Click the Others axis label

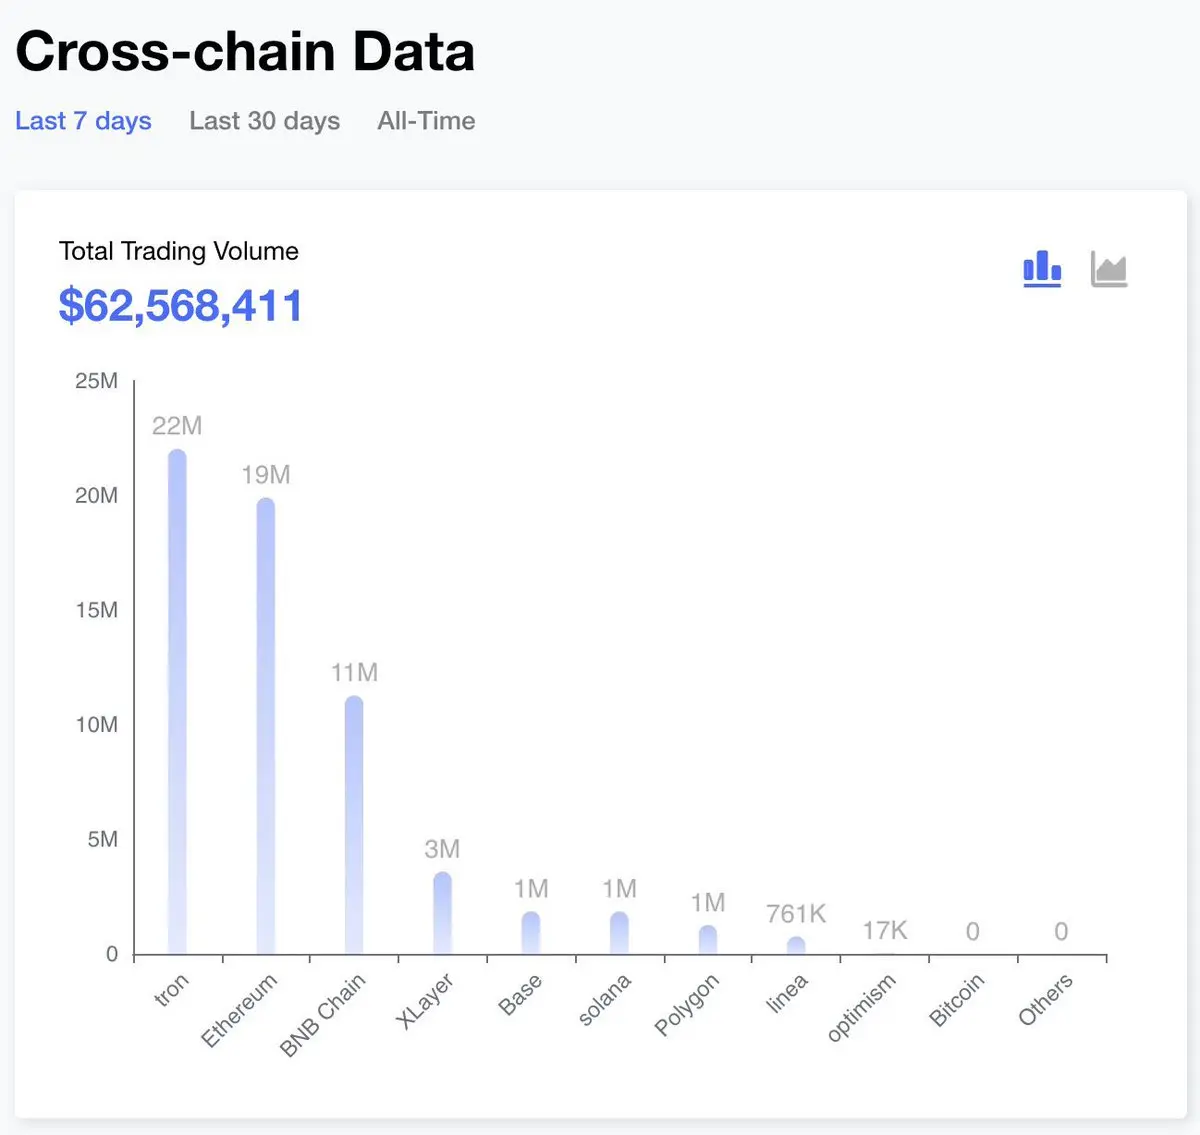[1045, 1000]
